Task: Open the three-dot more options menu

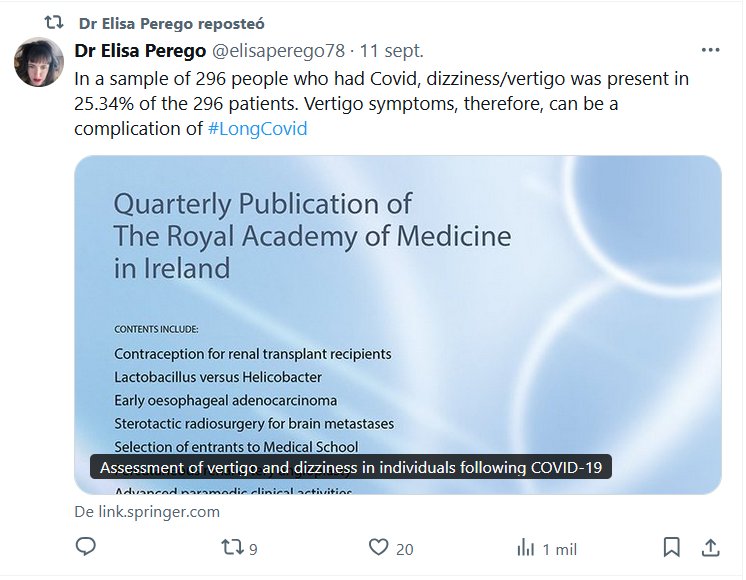Action: 710,50
